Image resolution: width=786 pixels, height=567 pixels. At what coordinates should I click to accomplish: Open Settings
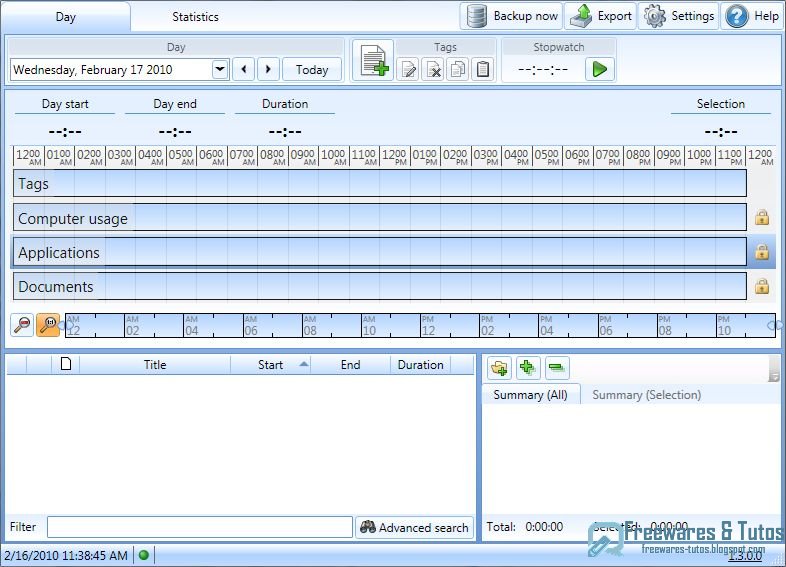click(x=679, y=16)
